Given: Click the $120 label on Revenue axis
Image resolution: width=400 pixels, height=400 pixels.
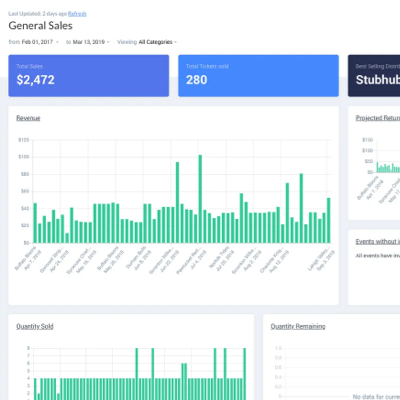Looking at the screenshot, I should 24,140.
